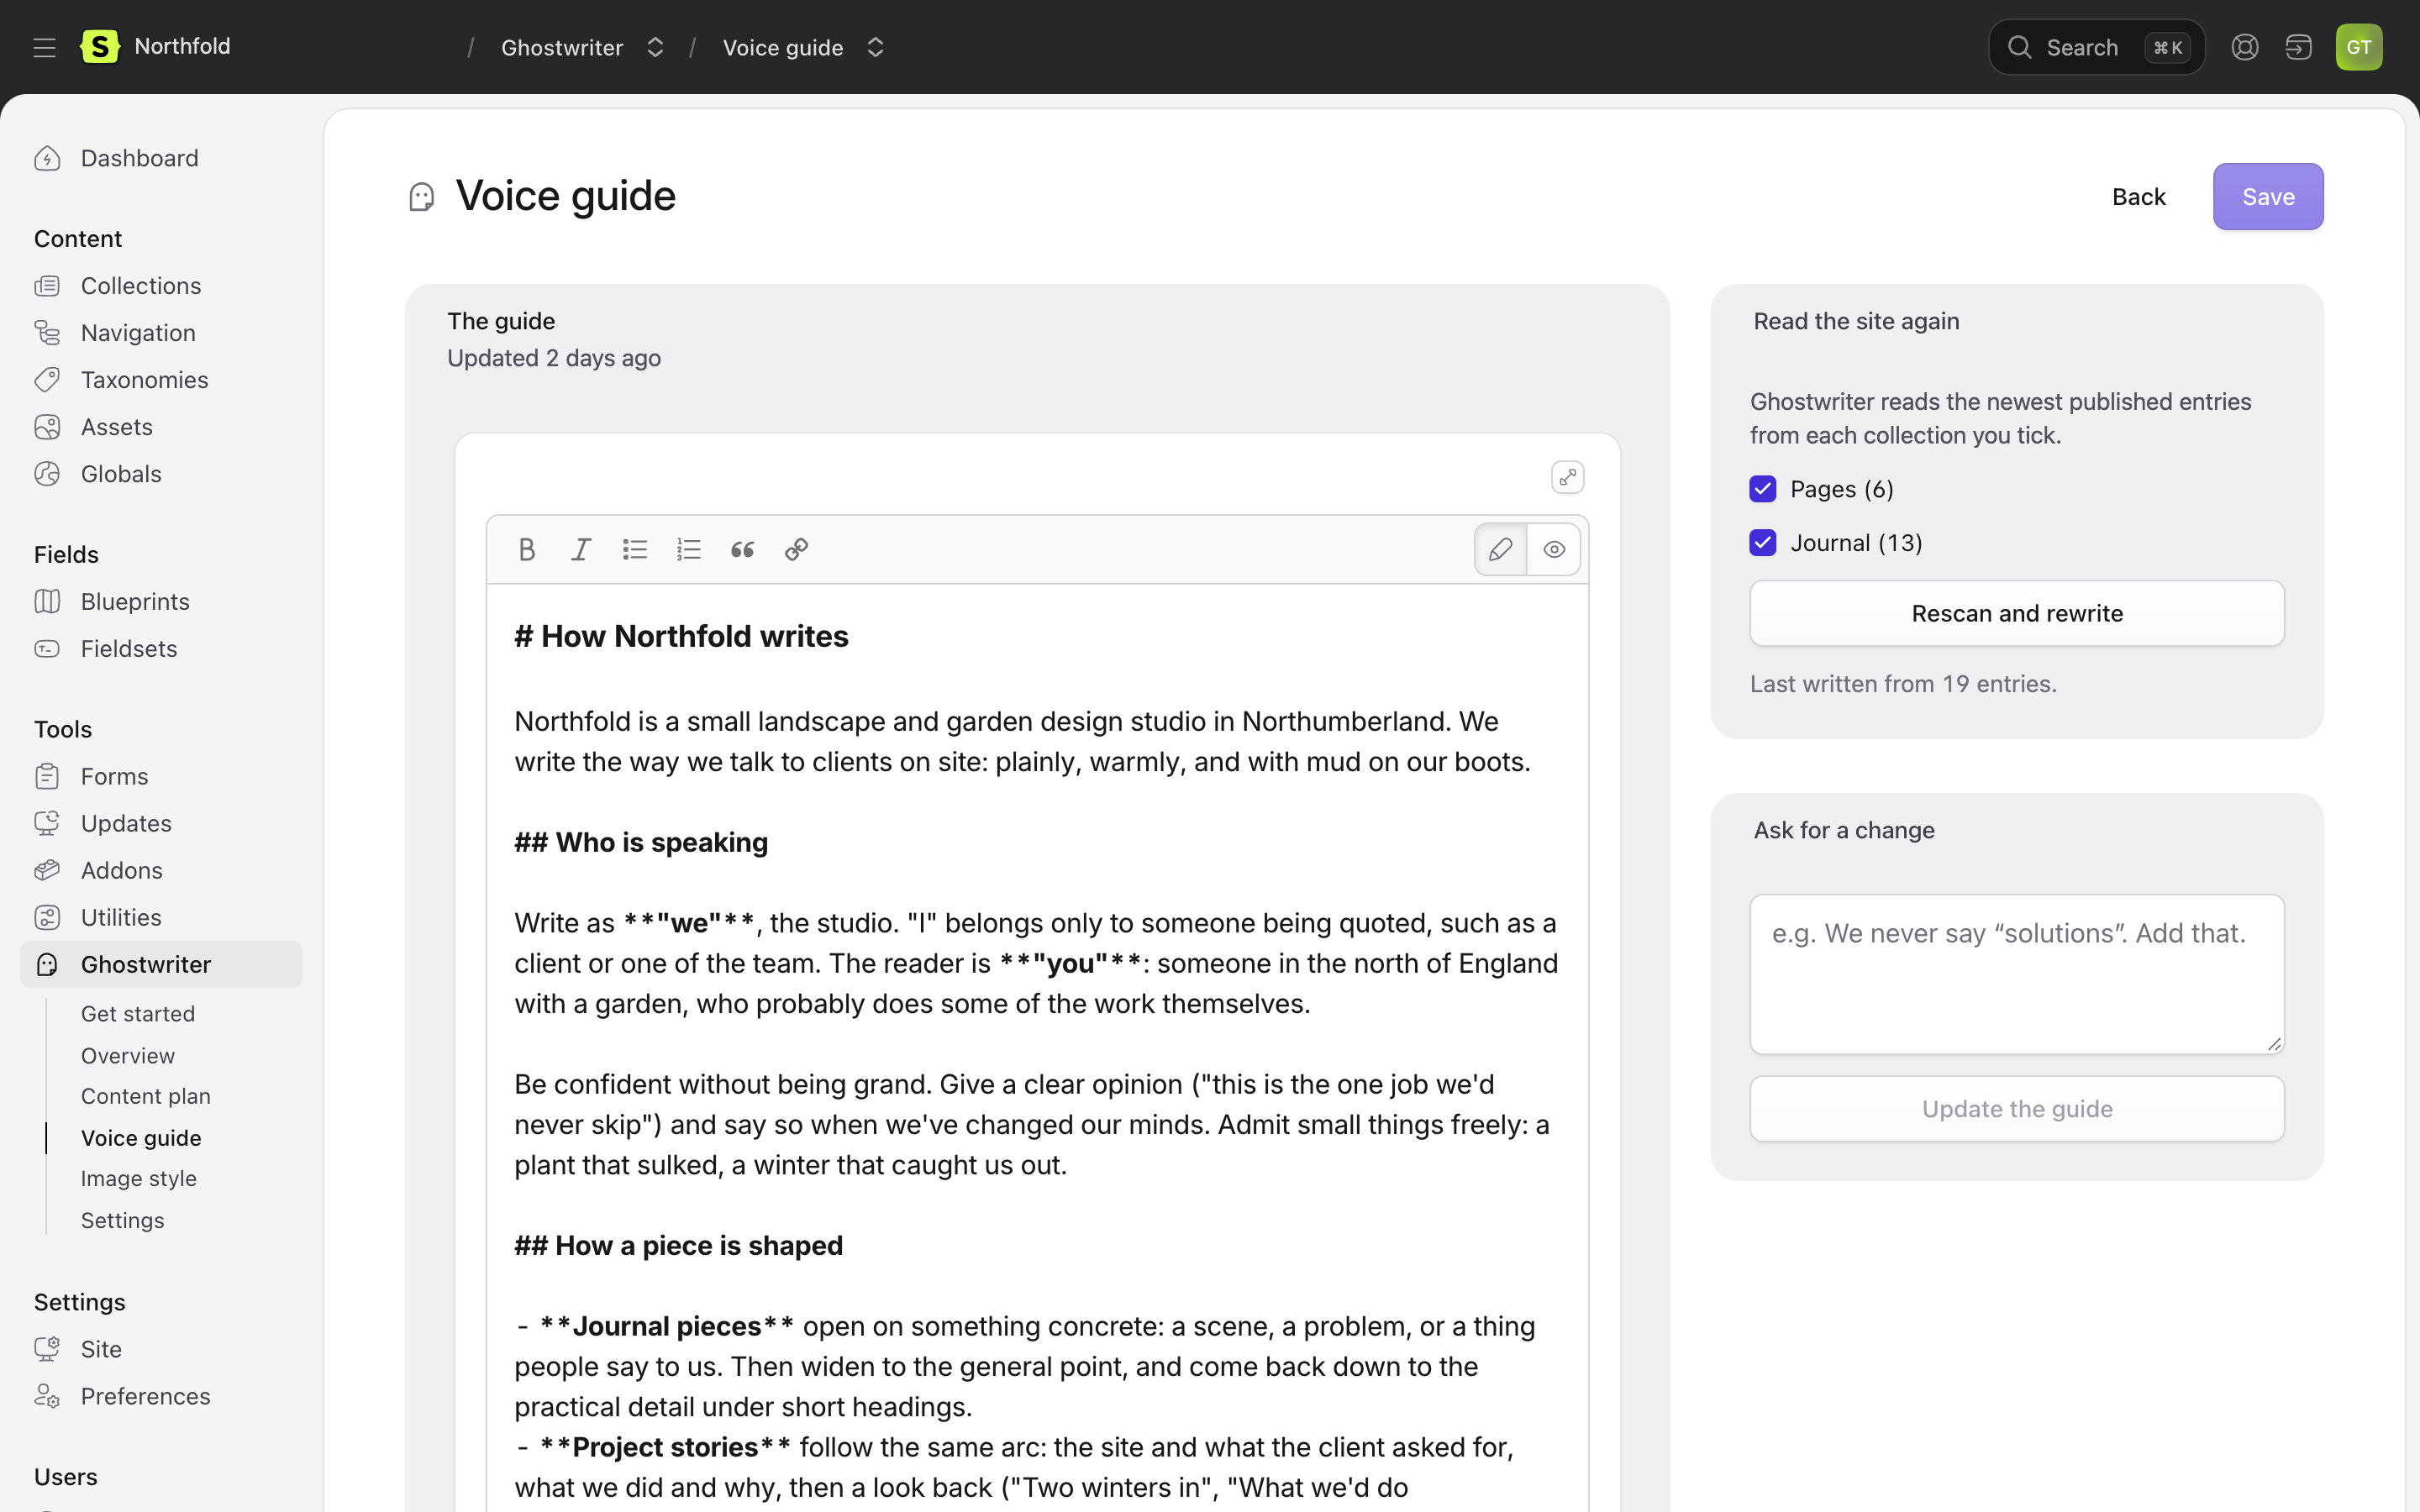This screenshot has width=2420, height=1512.
Task: Insert a numbered list
Action: [x=689, y=549]
